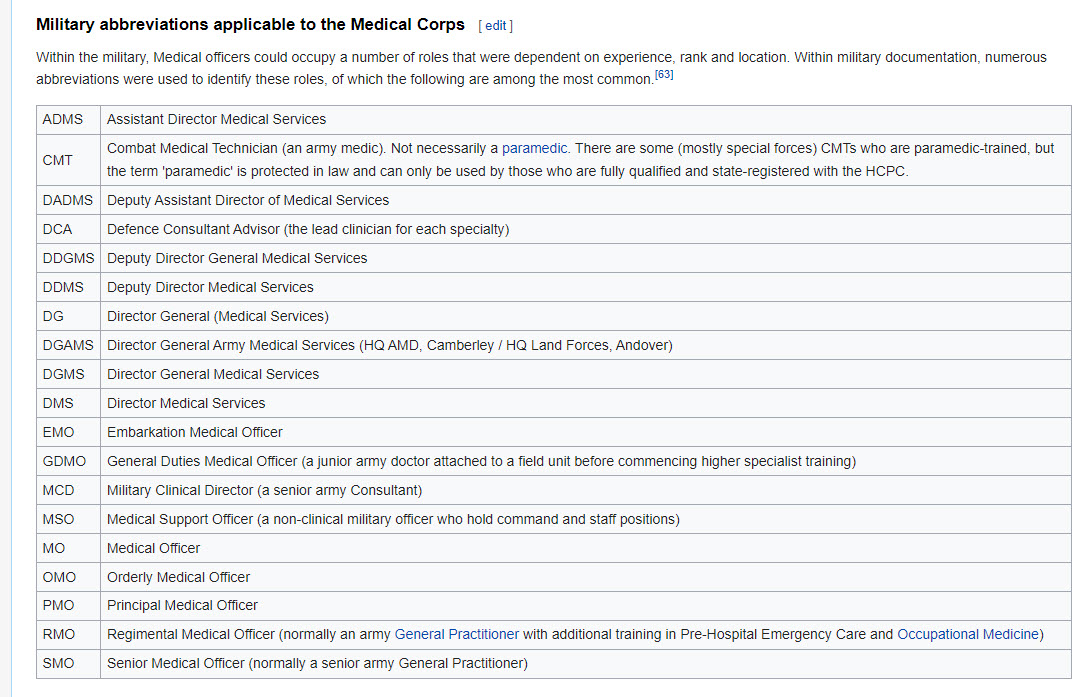The image size is (1088, 697).
Task: Open citation reference 63
Action: pyautogui.click(x=664, y=76)
